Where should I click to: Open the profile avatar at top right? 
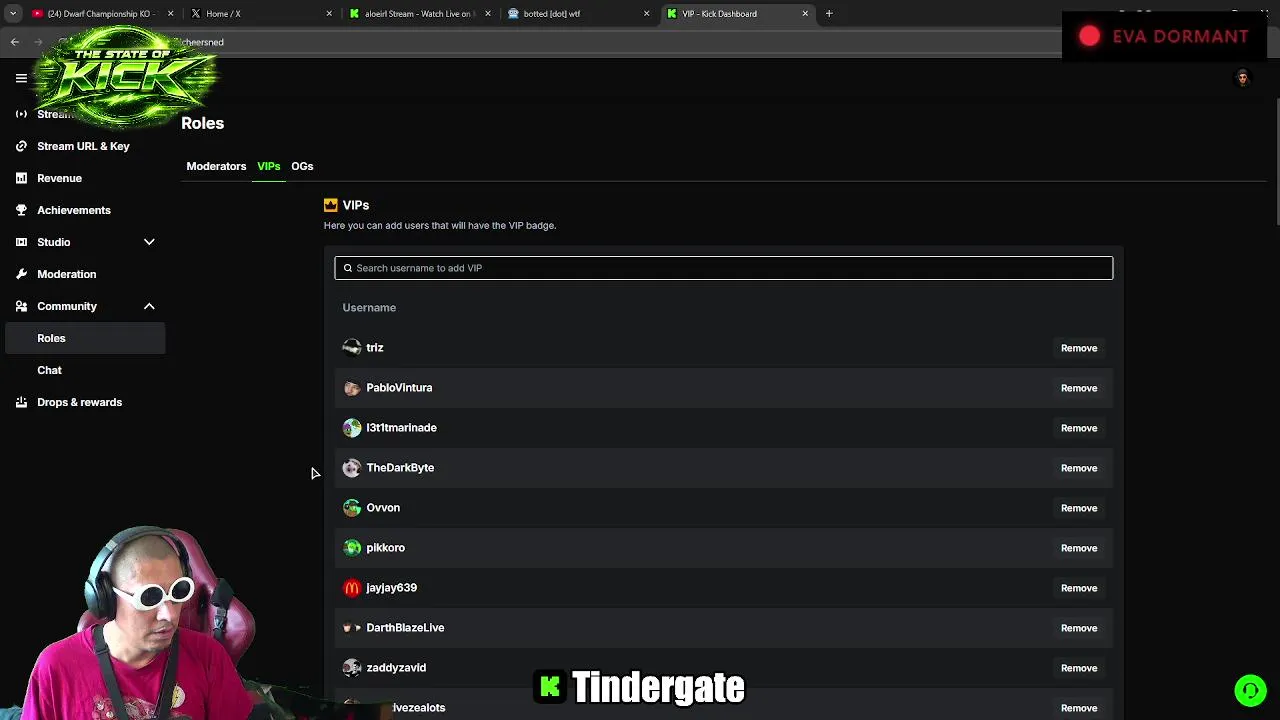pos(1243,78)
